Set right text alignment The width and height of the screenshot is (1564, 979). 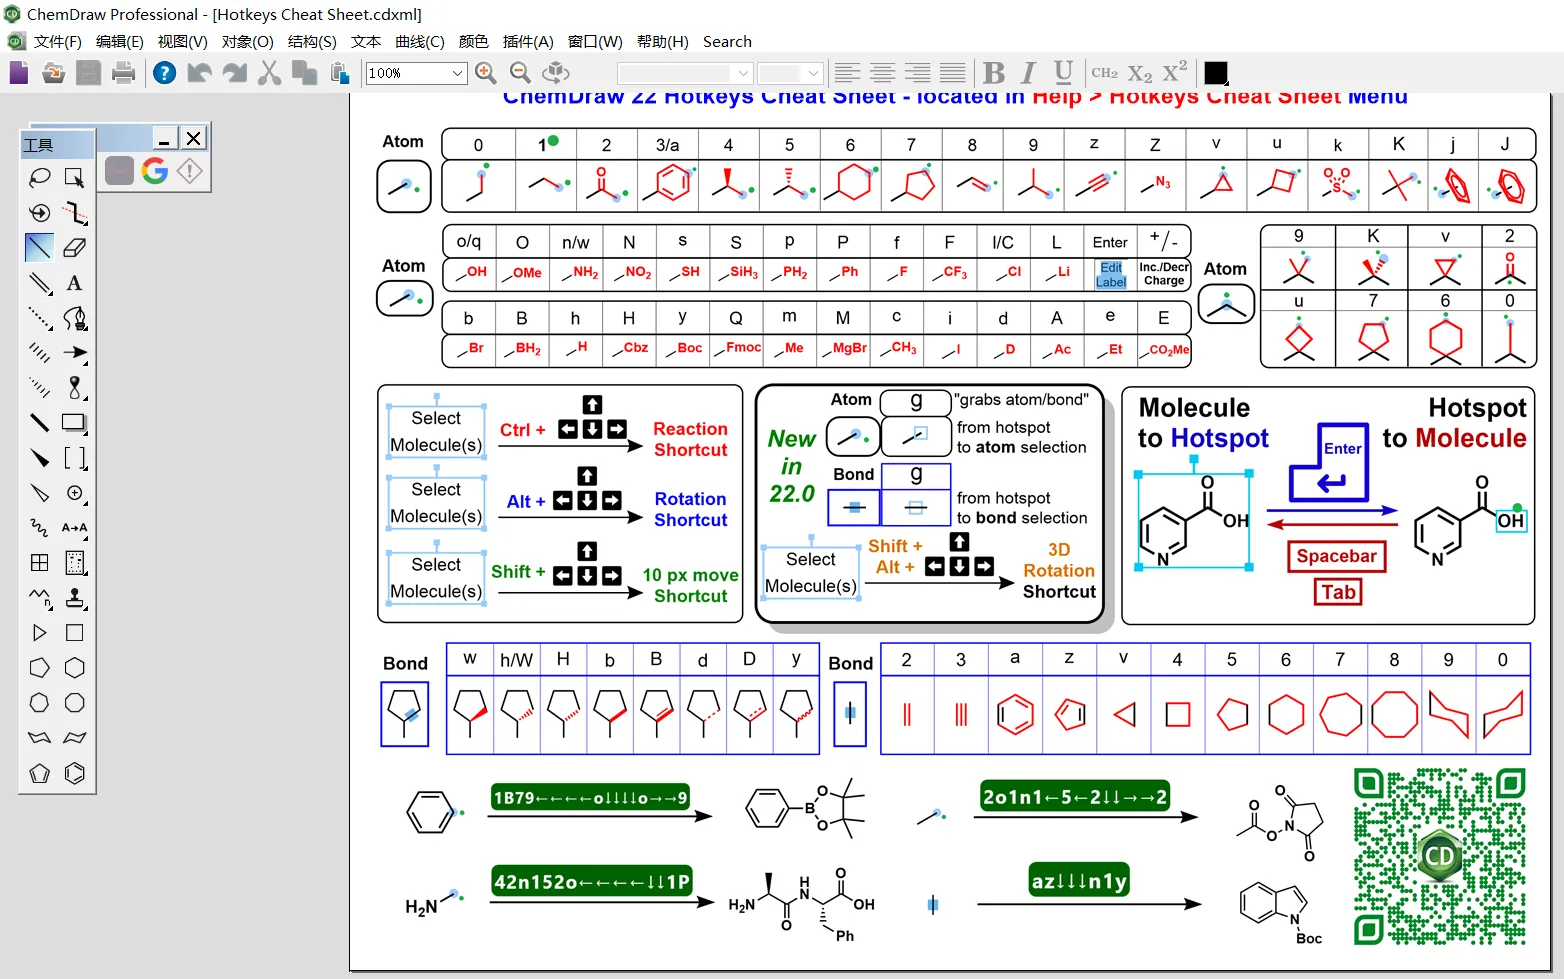[917, 72]
